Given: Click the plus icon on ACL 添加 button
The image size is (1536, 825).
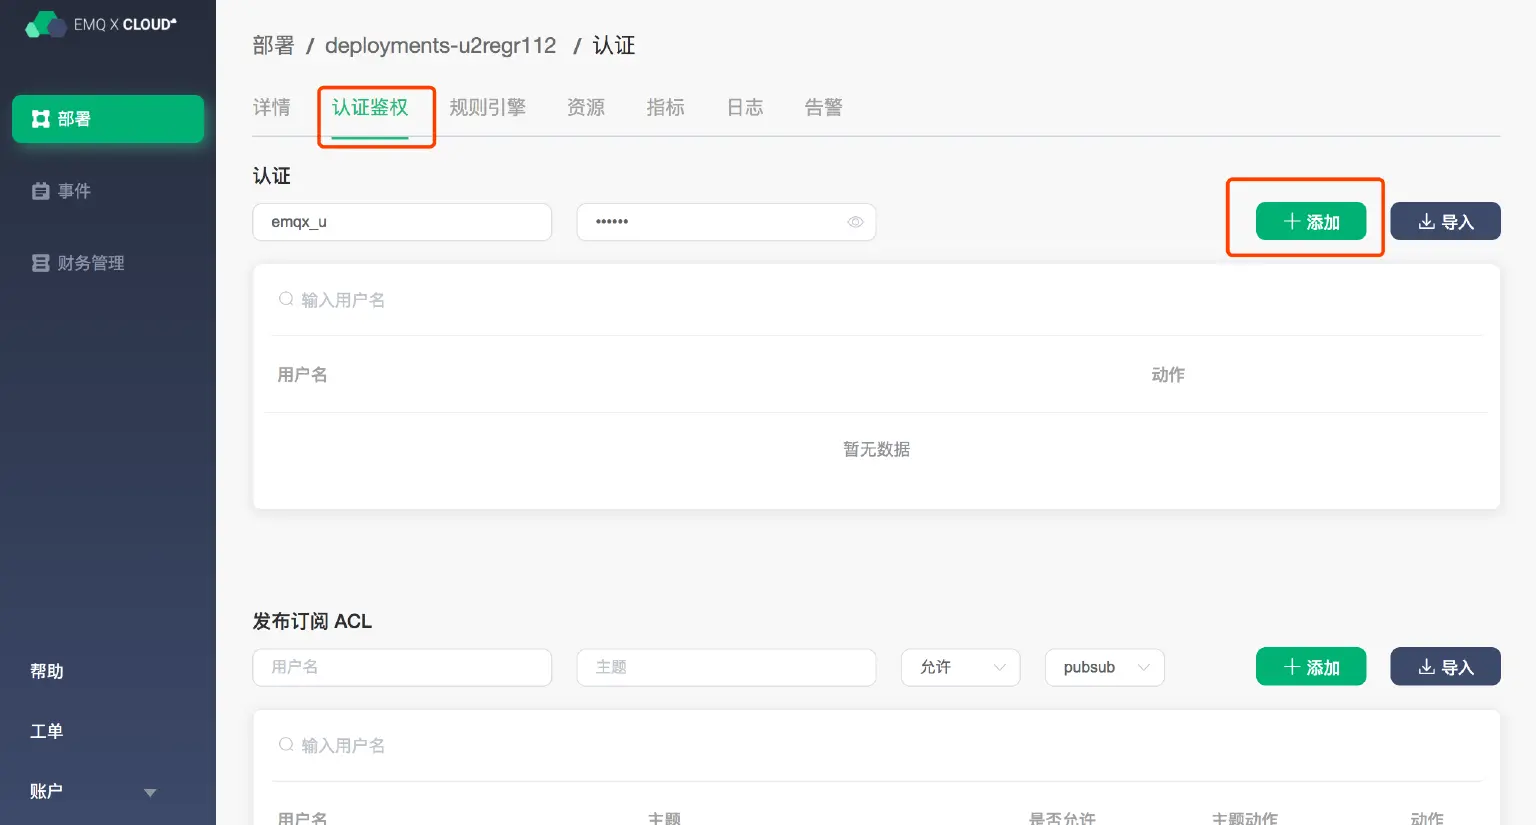Looking at the screenshot, I should tap(1292, 667).
